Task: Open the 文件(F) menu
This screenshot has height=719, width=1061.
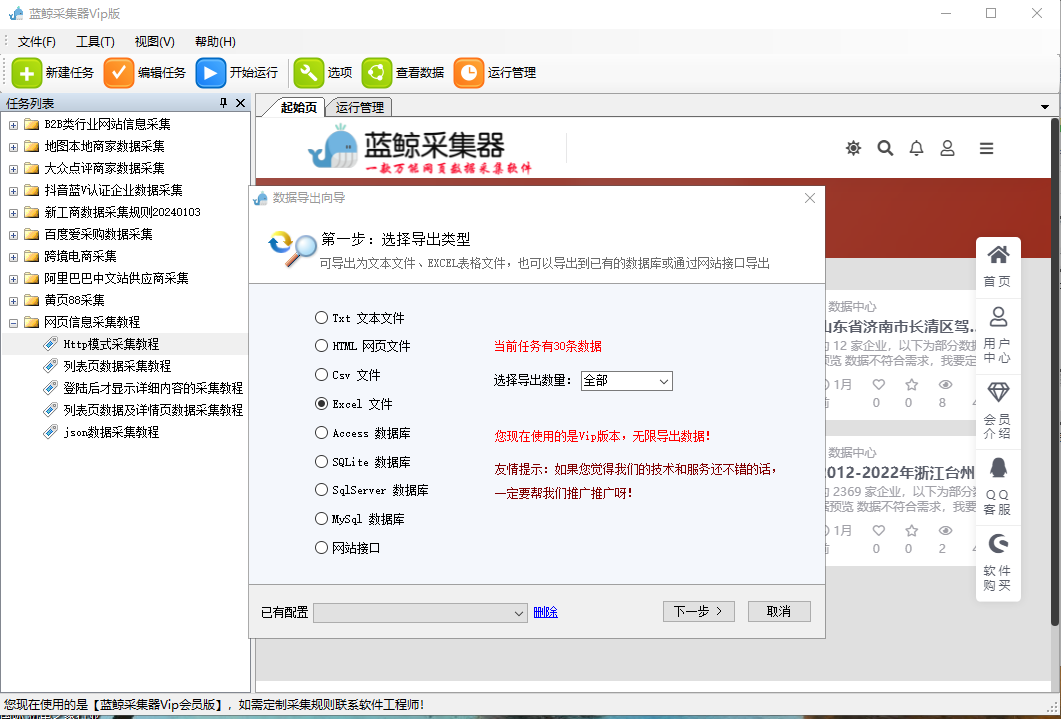Action: coord(37,42)
